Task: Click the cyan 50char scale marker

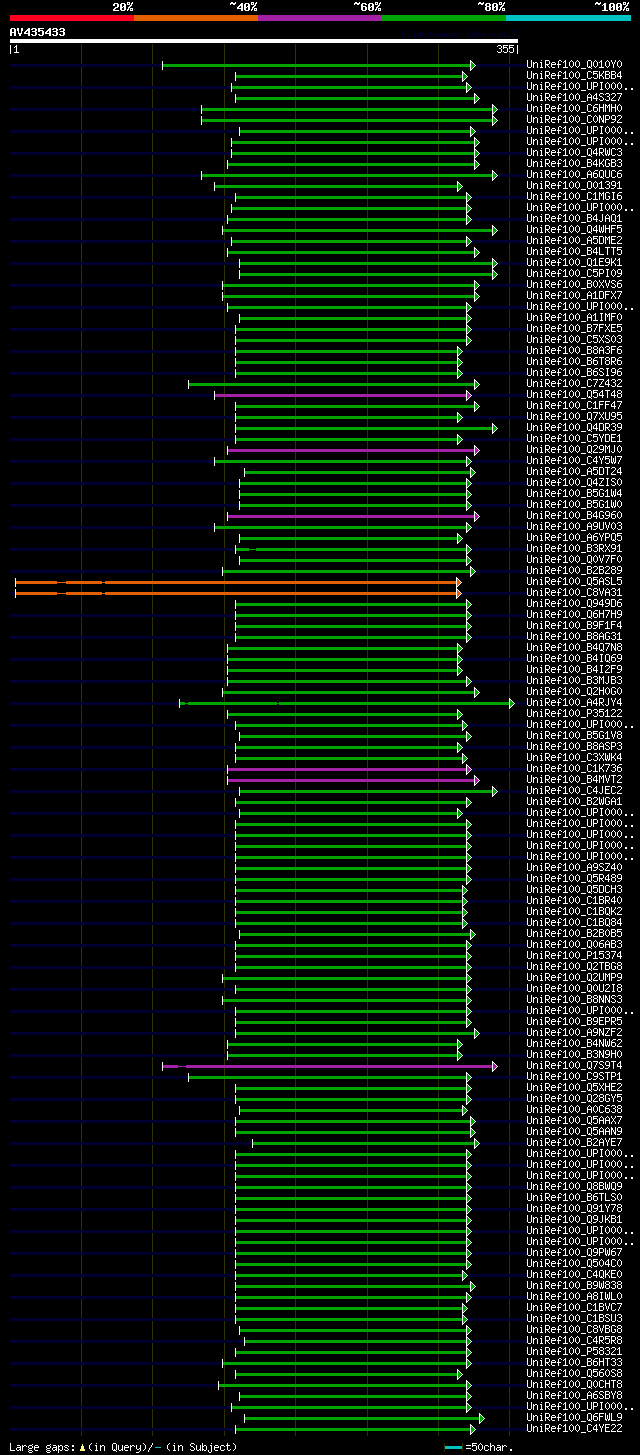Action: [454, 1446]
